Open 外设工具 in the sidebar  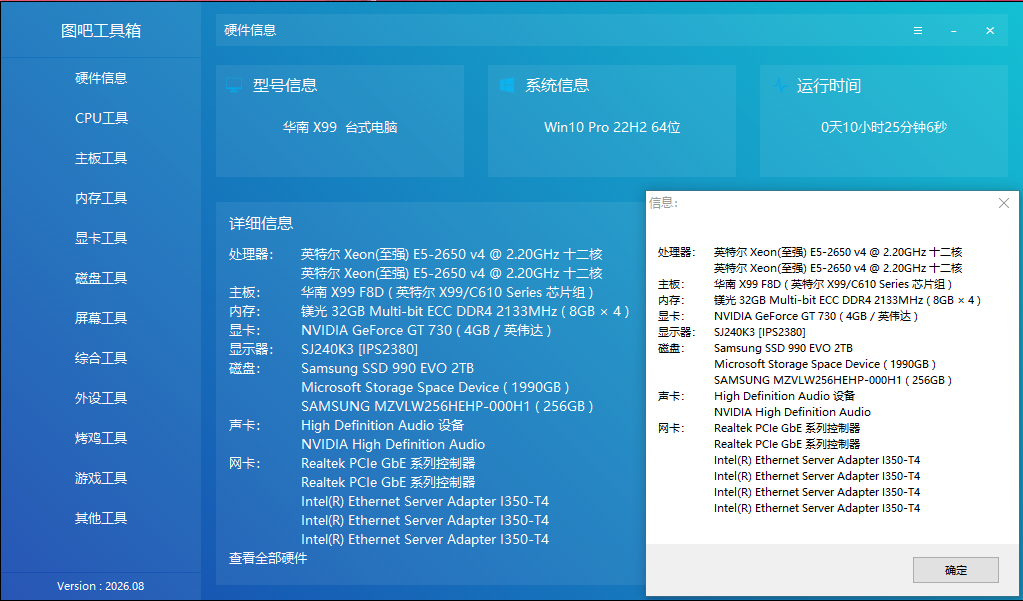101,398
